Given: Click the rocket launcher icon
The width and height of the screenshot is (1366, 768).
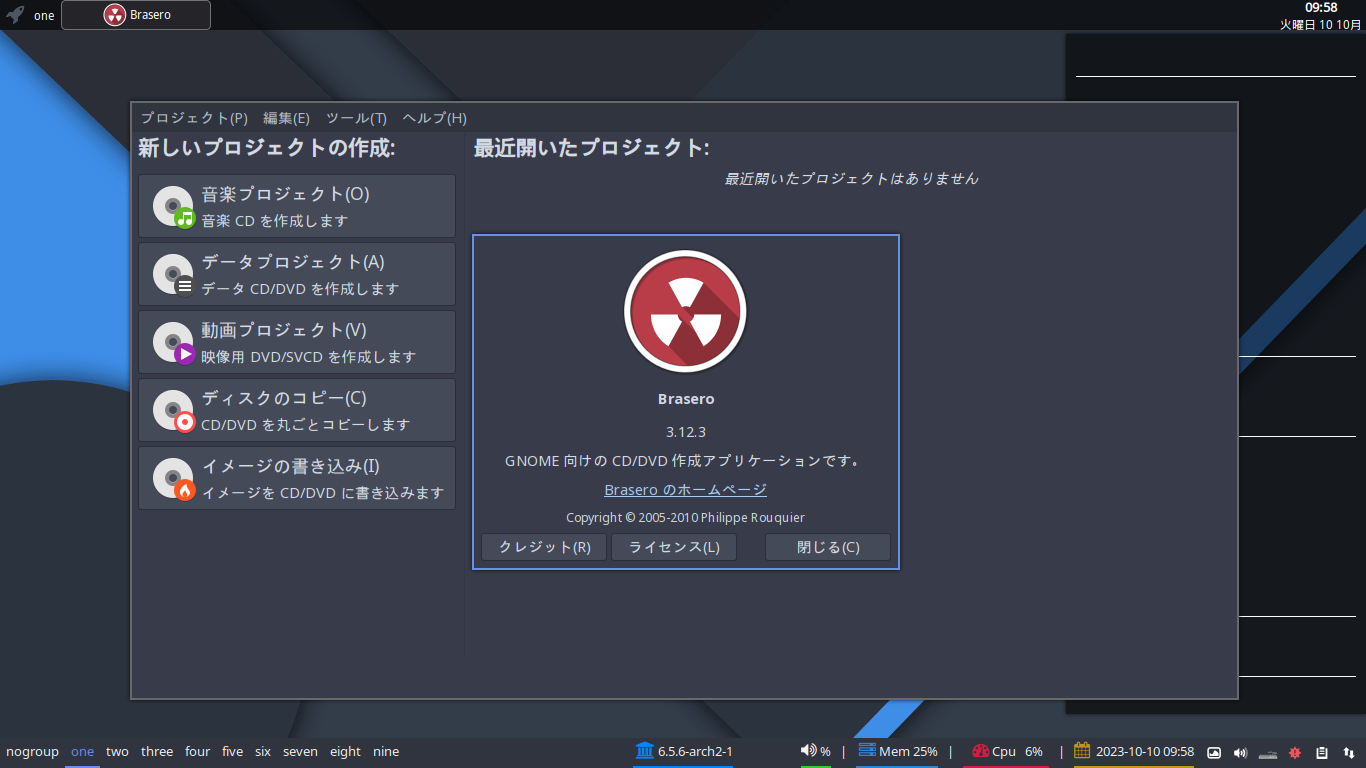Looking at the screenshot, I should [15, 15].
